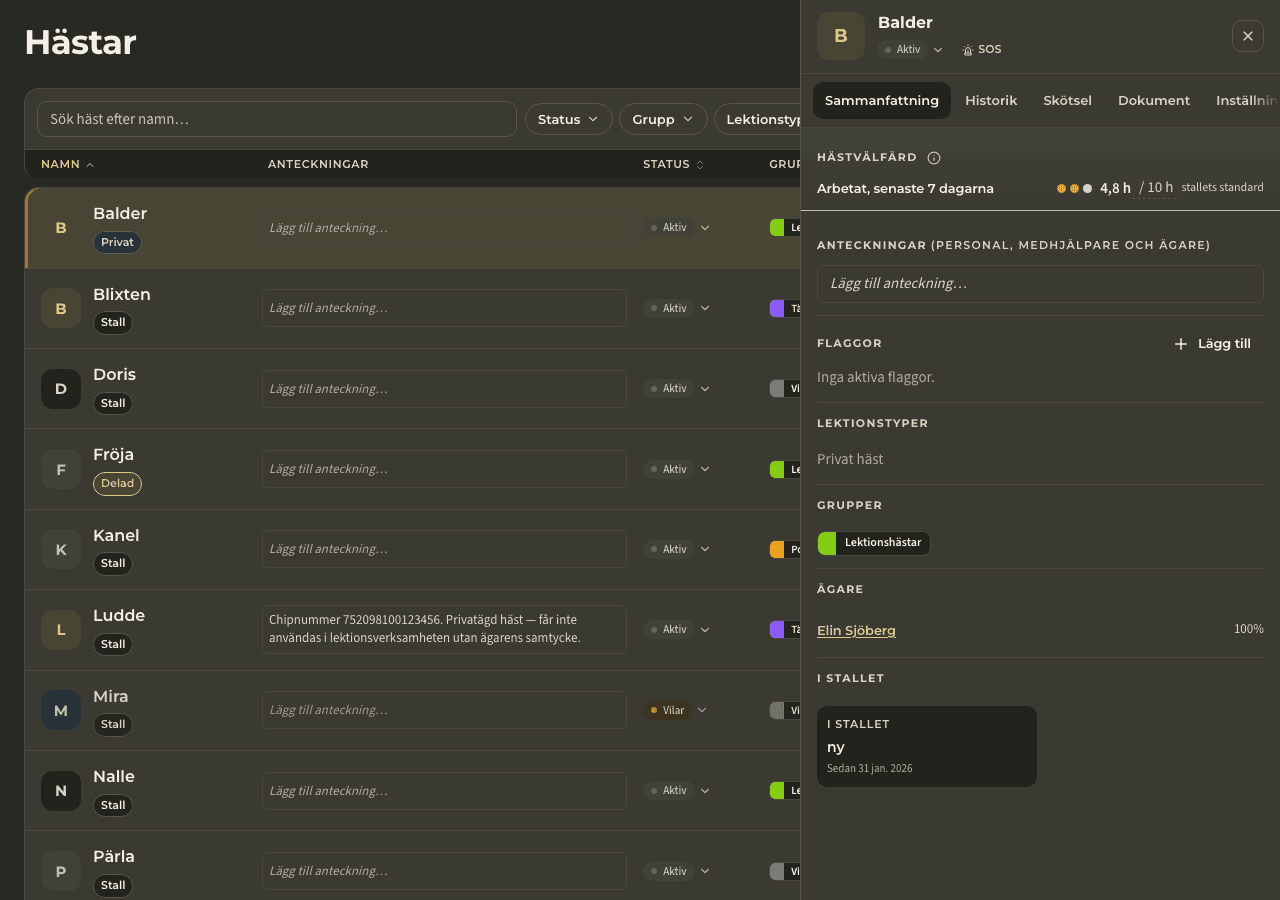Switch to the Historik tab
Viewport: 1280px width, 900px height.
pos(991,100)
